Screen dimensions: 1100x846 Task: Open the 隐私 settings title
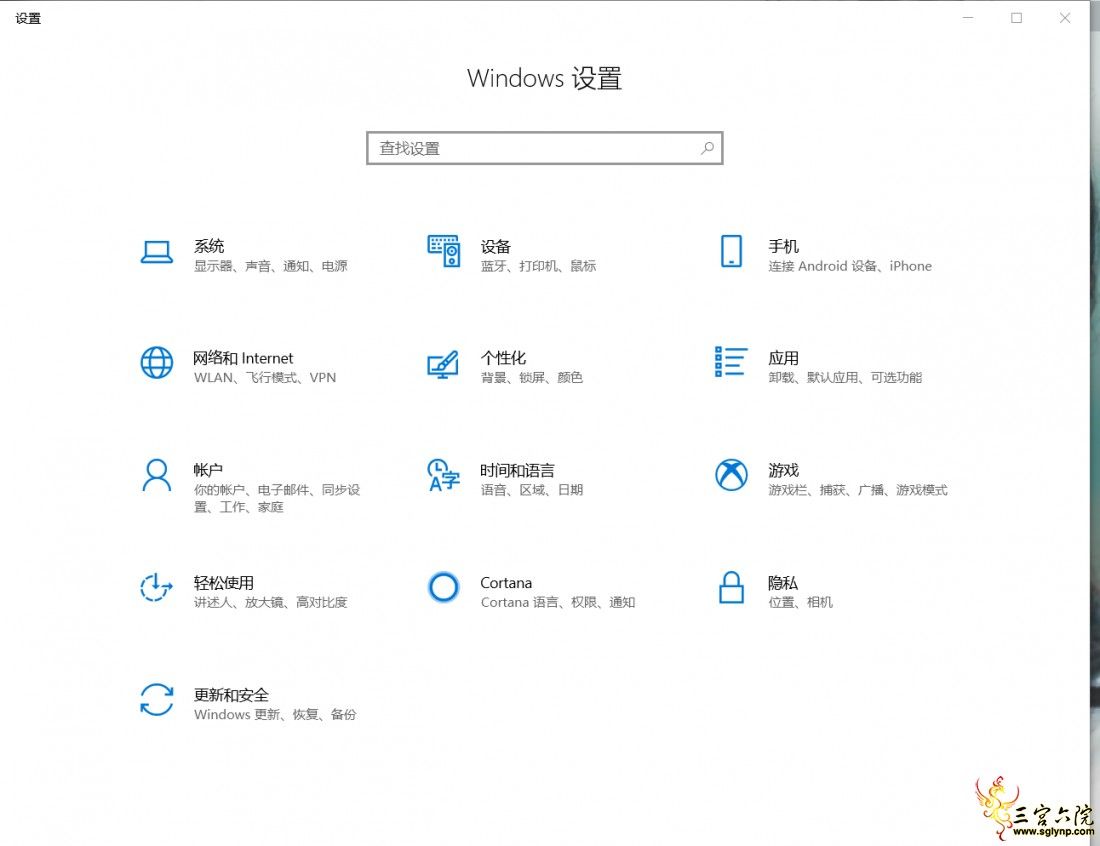tap(782, 582)
